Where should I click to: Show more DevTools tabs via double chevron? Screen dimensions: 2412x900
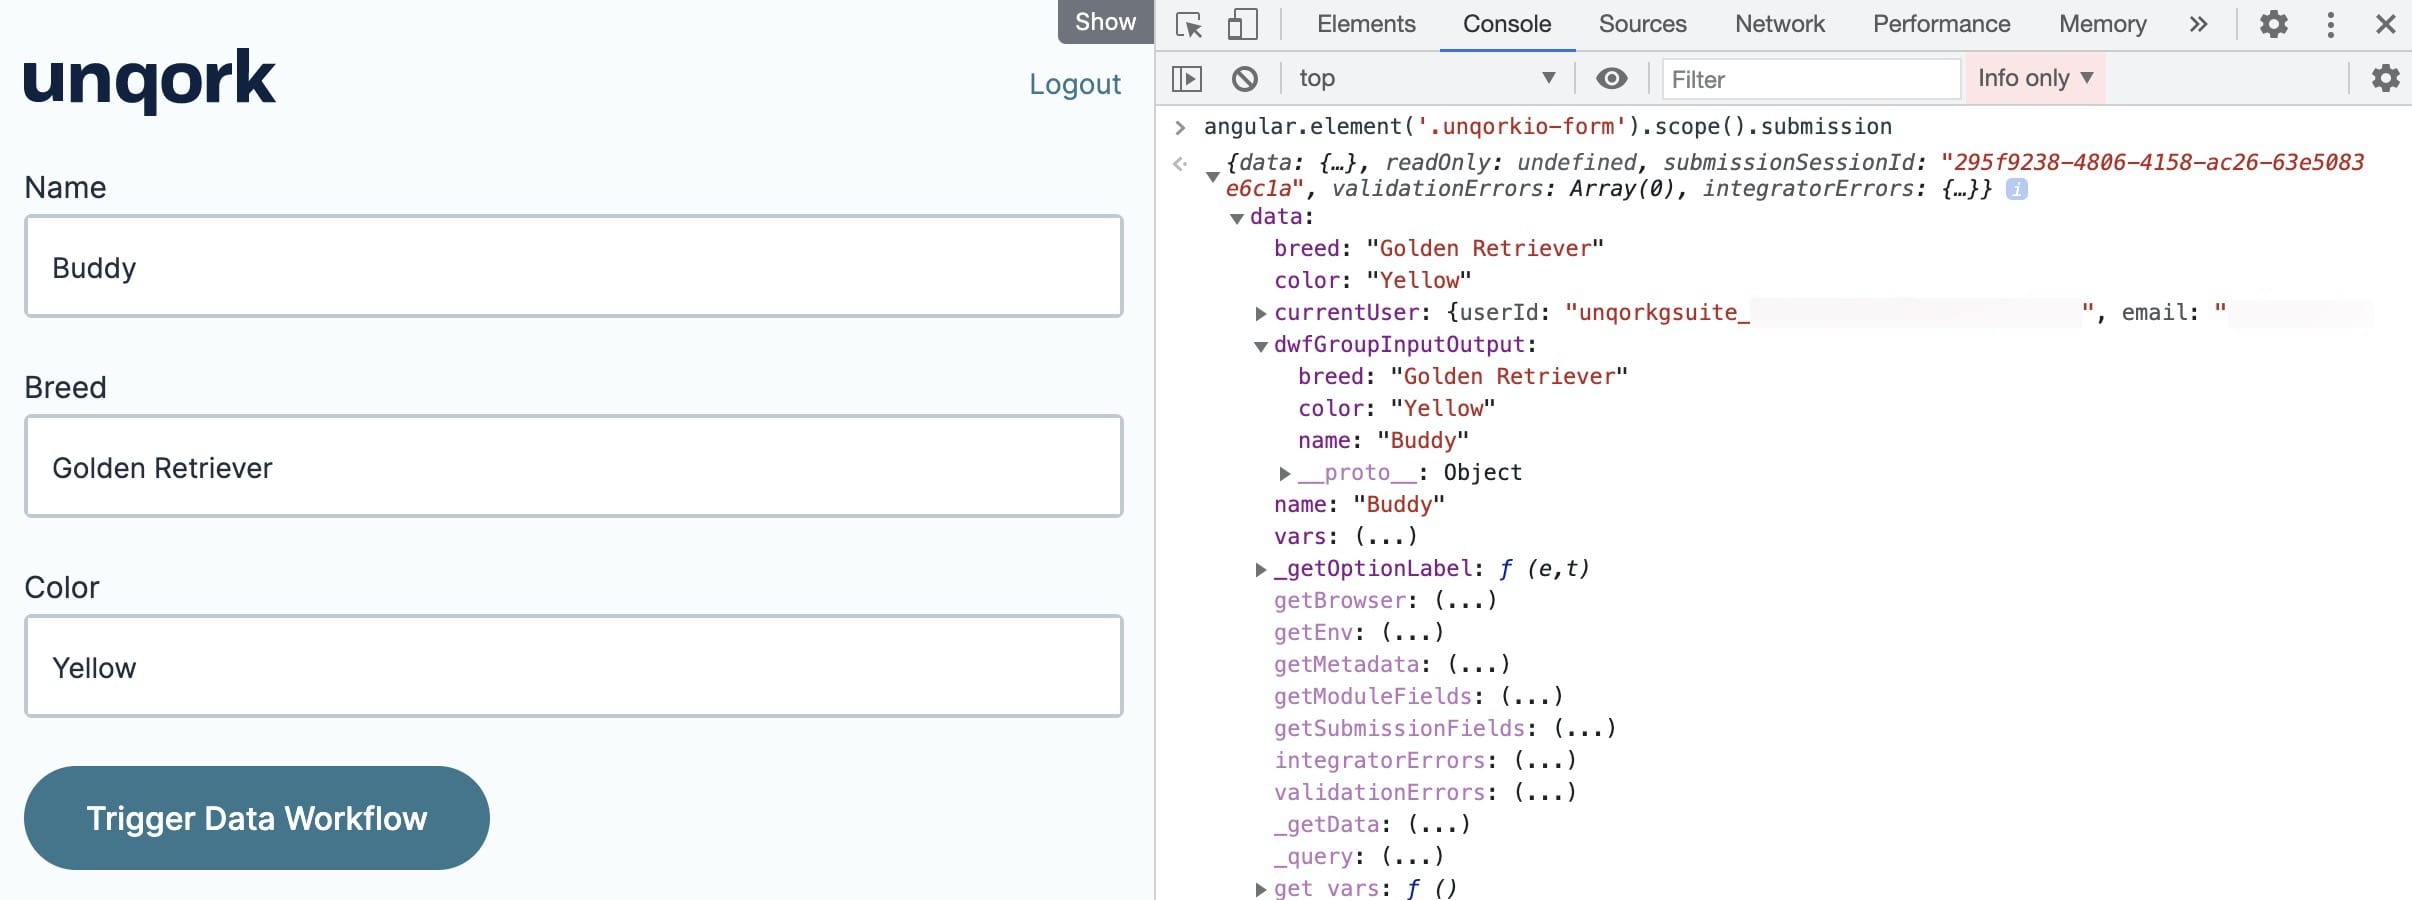[2198, 24]
